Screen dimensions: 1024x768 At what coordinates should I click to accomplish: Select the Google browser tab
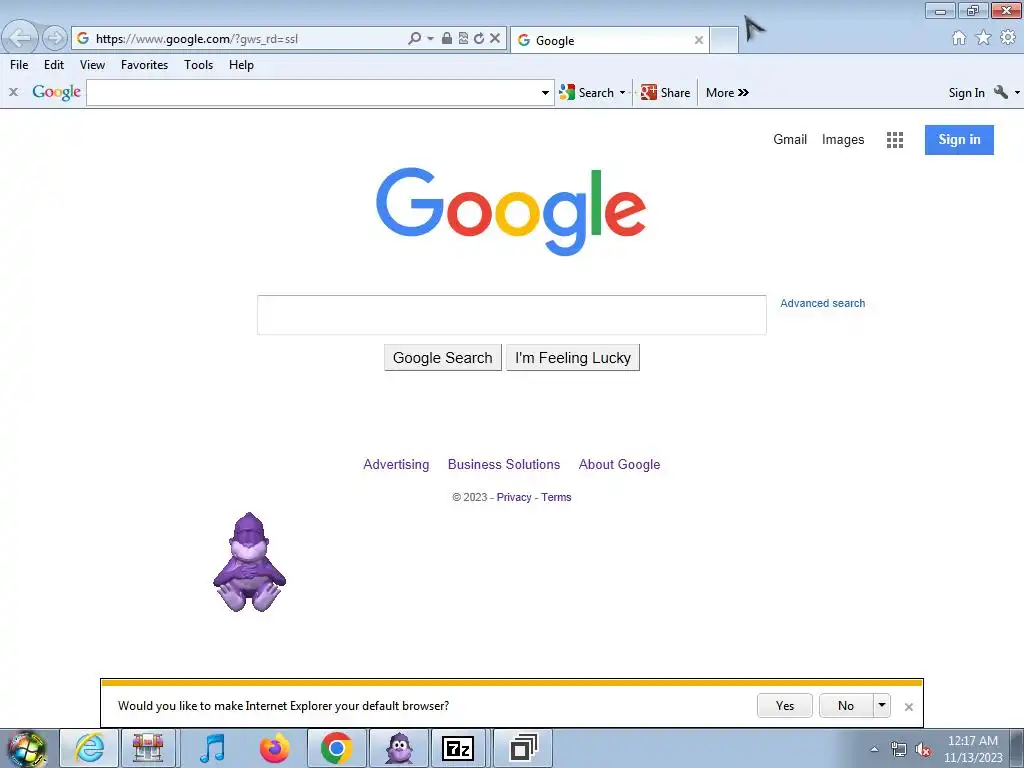click(x=609, y=40)
